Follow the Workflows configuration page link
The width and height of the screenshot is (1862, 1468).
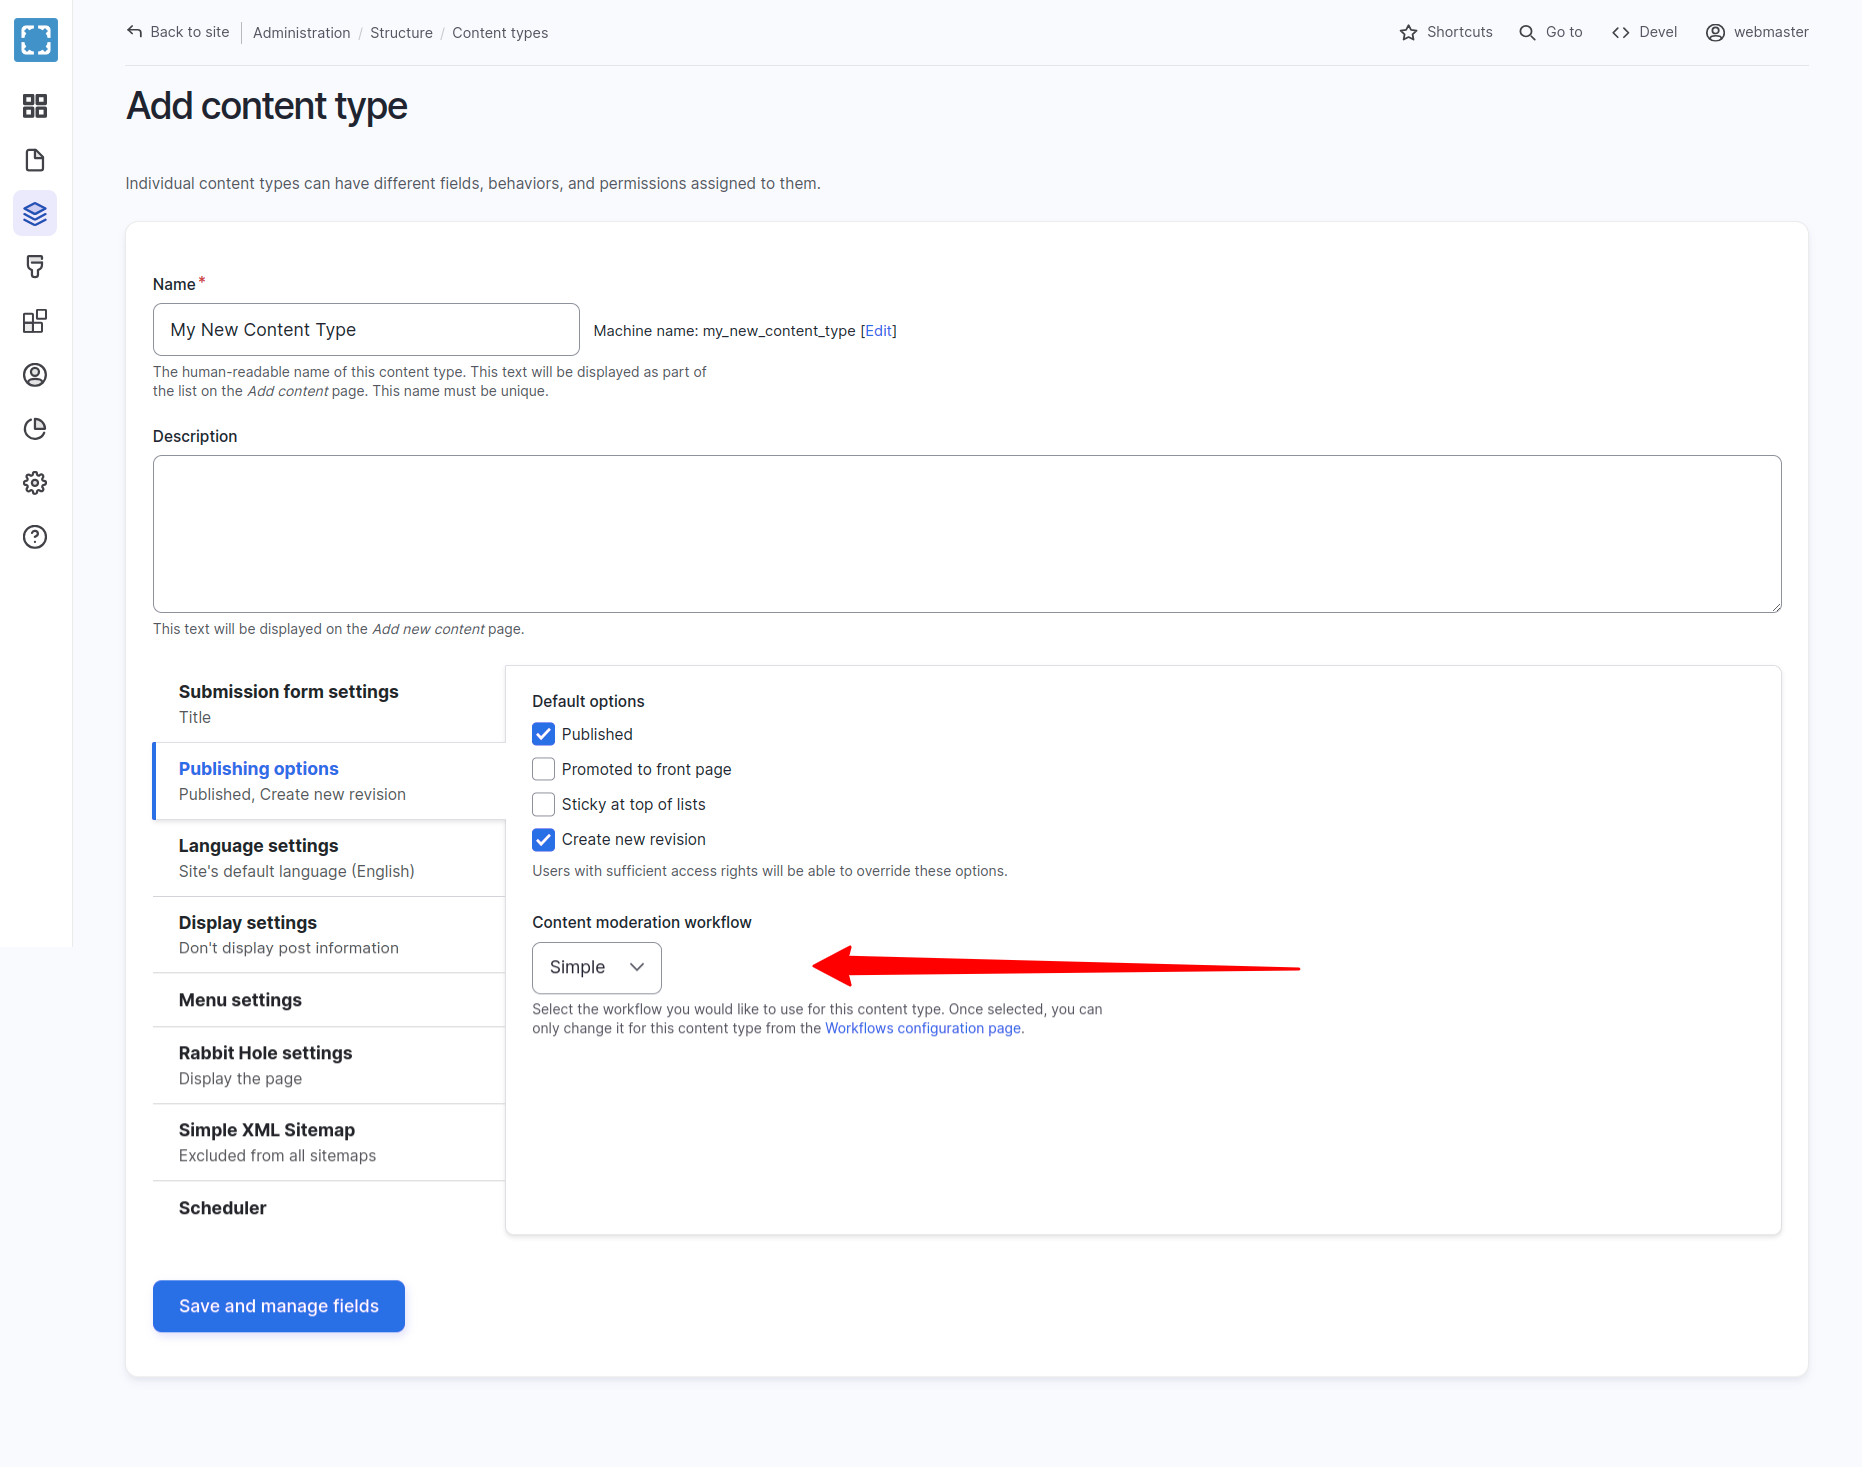click(x=922, y=1028)
